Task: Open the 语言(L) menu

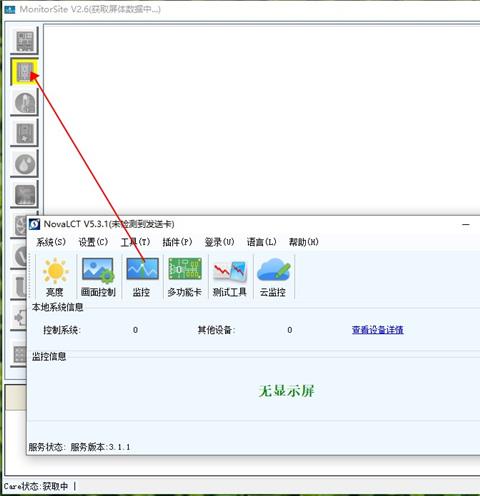Action: pyautogui.click(x=262, y=242)
